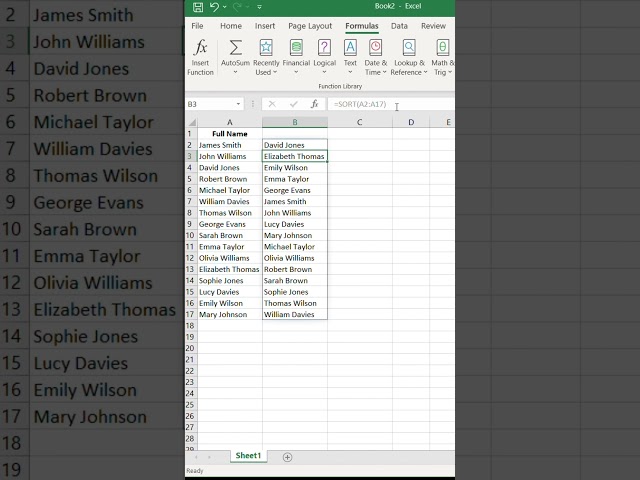
Task: Open the Logical functions menu
Action: coord(324,57)
